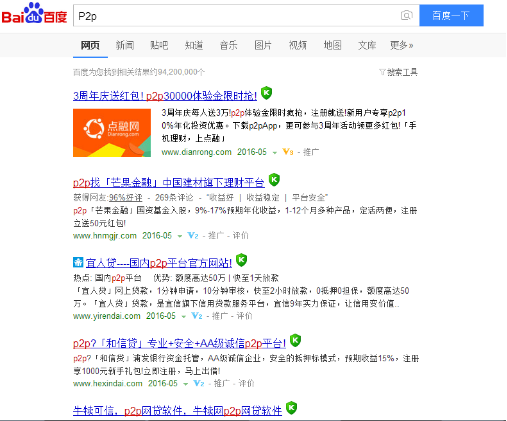Switch to the 图片 tab

[x=263, y=45]
